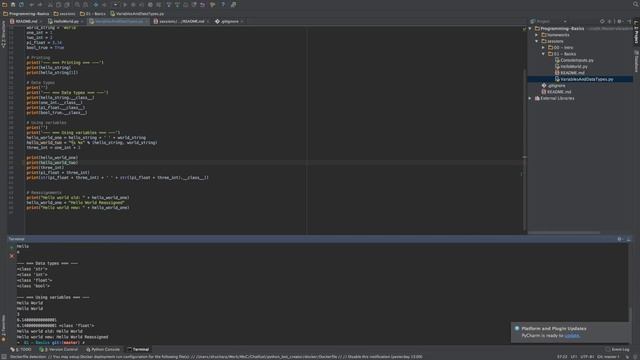Click the Cut scissors icon in the toolbar
The image size is (640, 360).
[x=50, y=4]
